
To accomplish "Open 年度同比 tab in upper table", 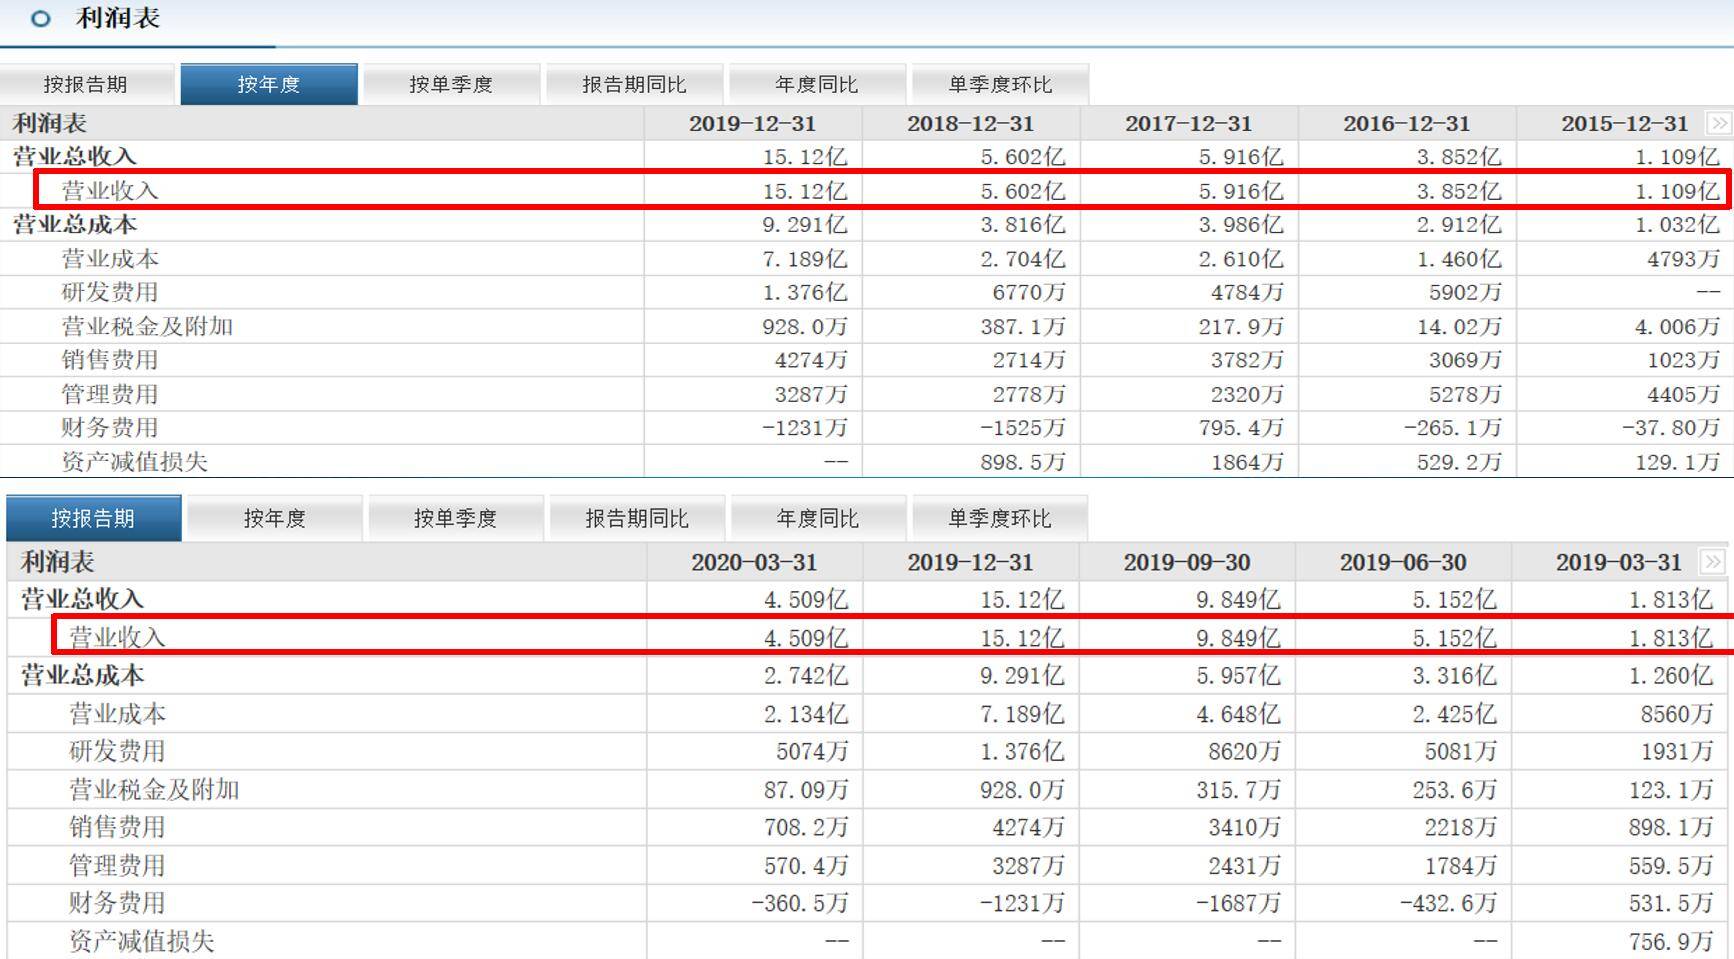I will click(817, 84).
